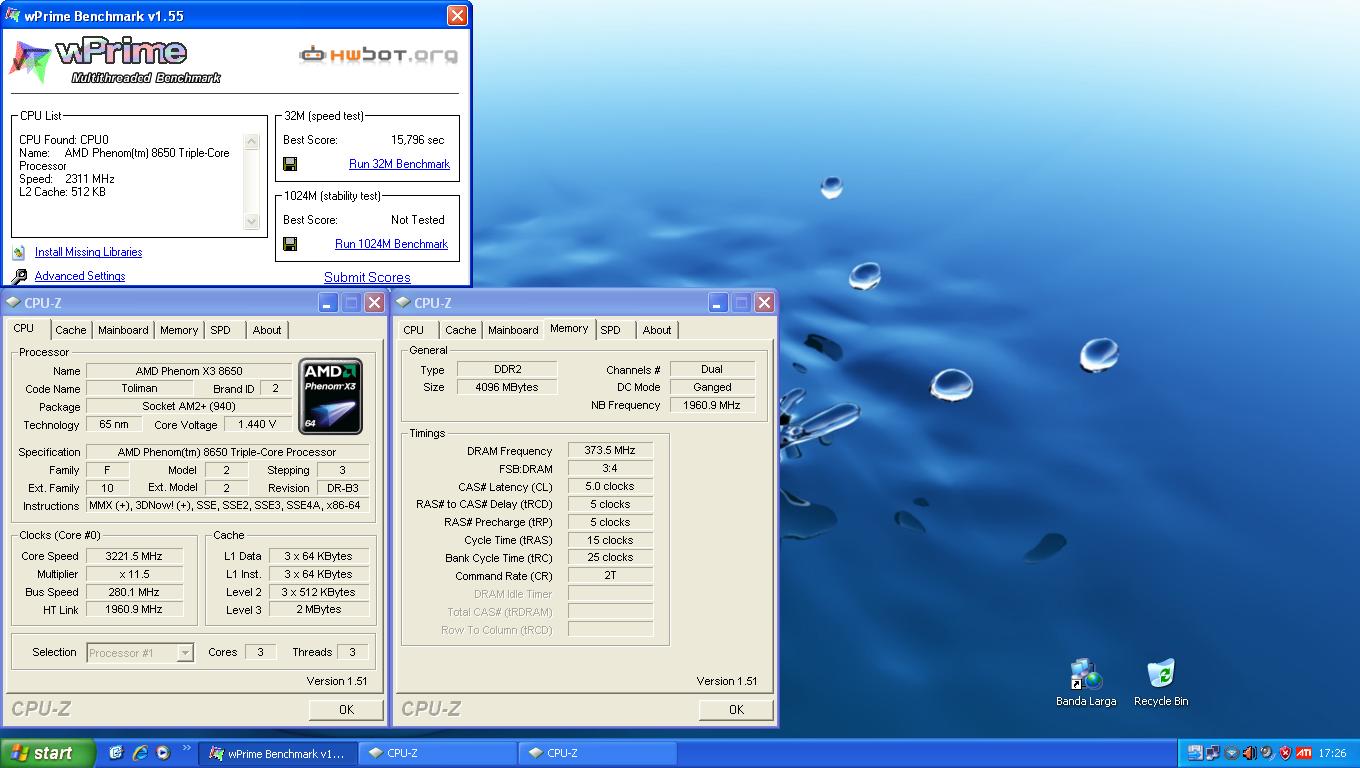Viewport: 1360px width, 768px height.
Task: Click the left CPU-Z title bar icon
Action: click(x=13, y=302)
